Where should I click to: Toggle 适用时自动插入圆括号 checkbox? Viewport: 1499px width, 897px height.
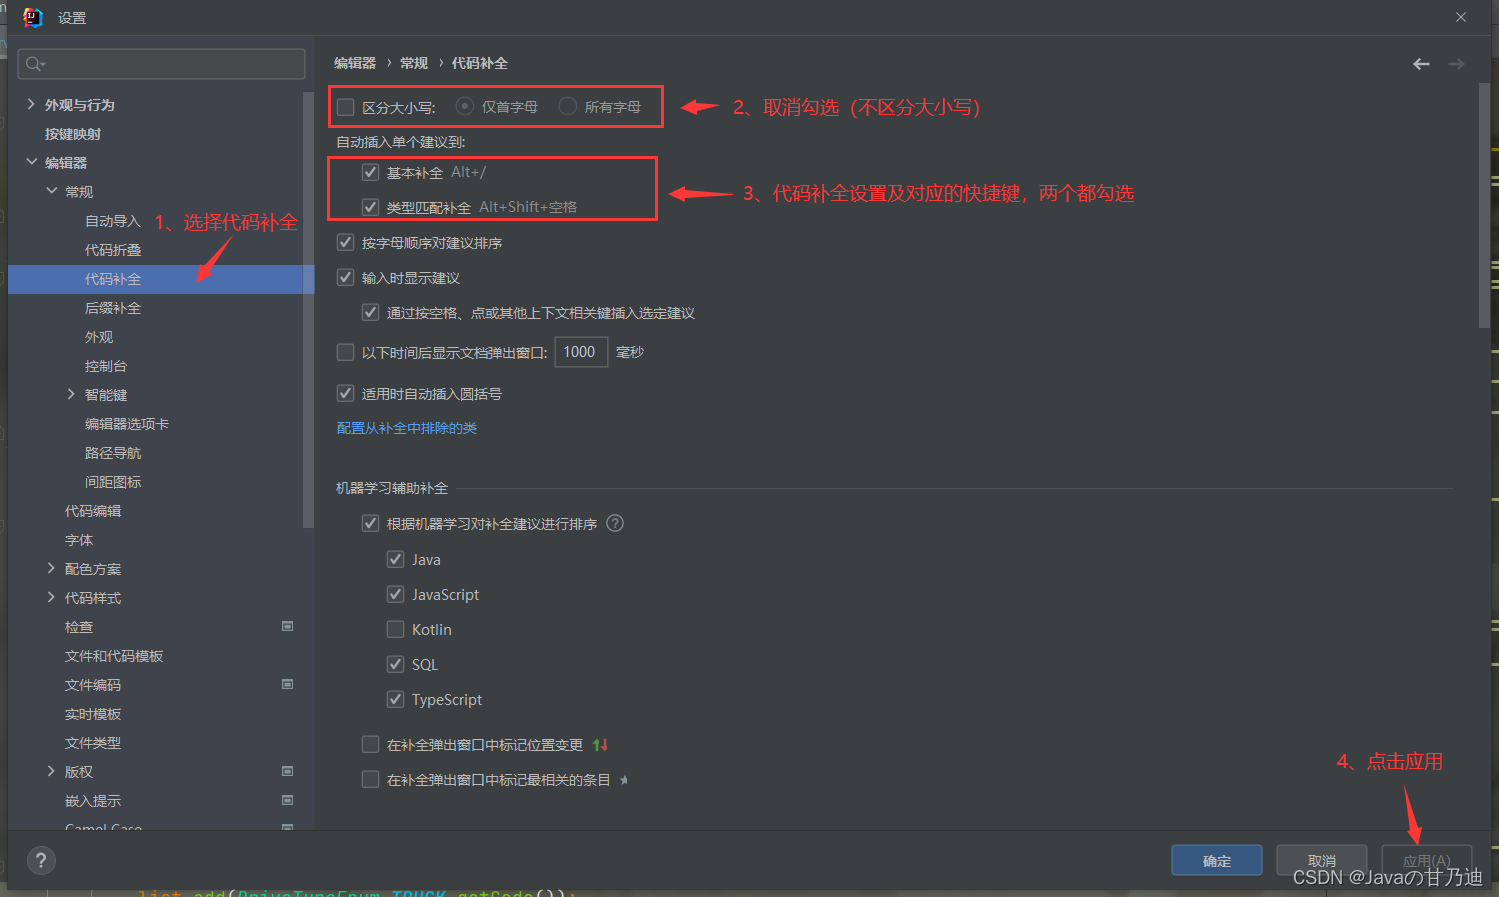pos(346,393)
